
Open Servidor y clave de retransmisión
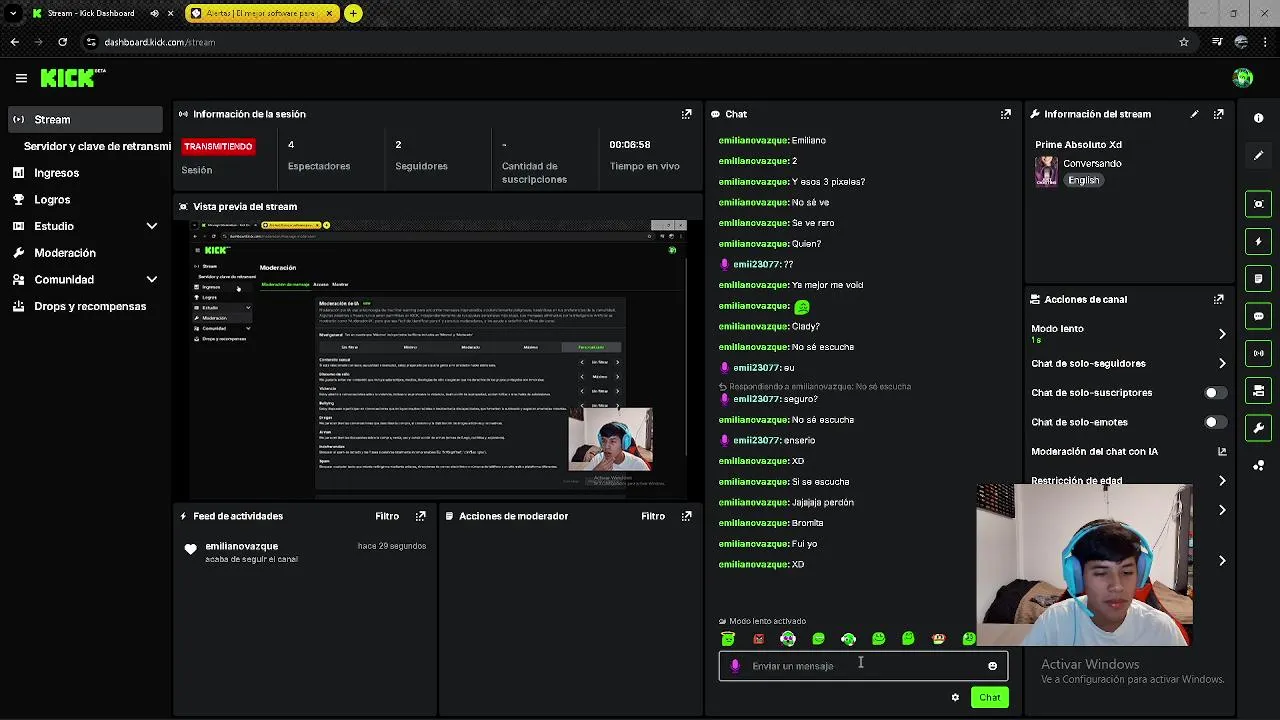click(x=97, y=146)
